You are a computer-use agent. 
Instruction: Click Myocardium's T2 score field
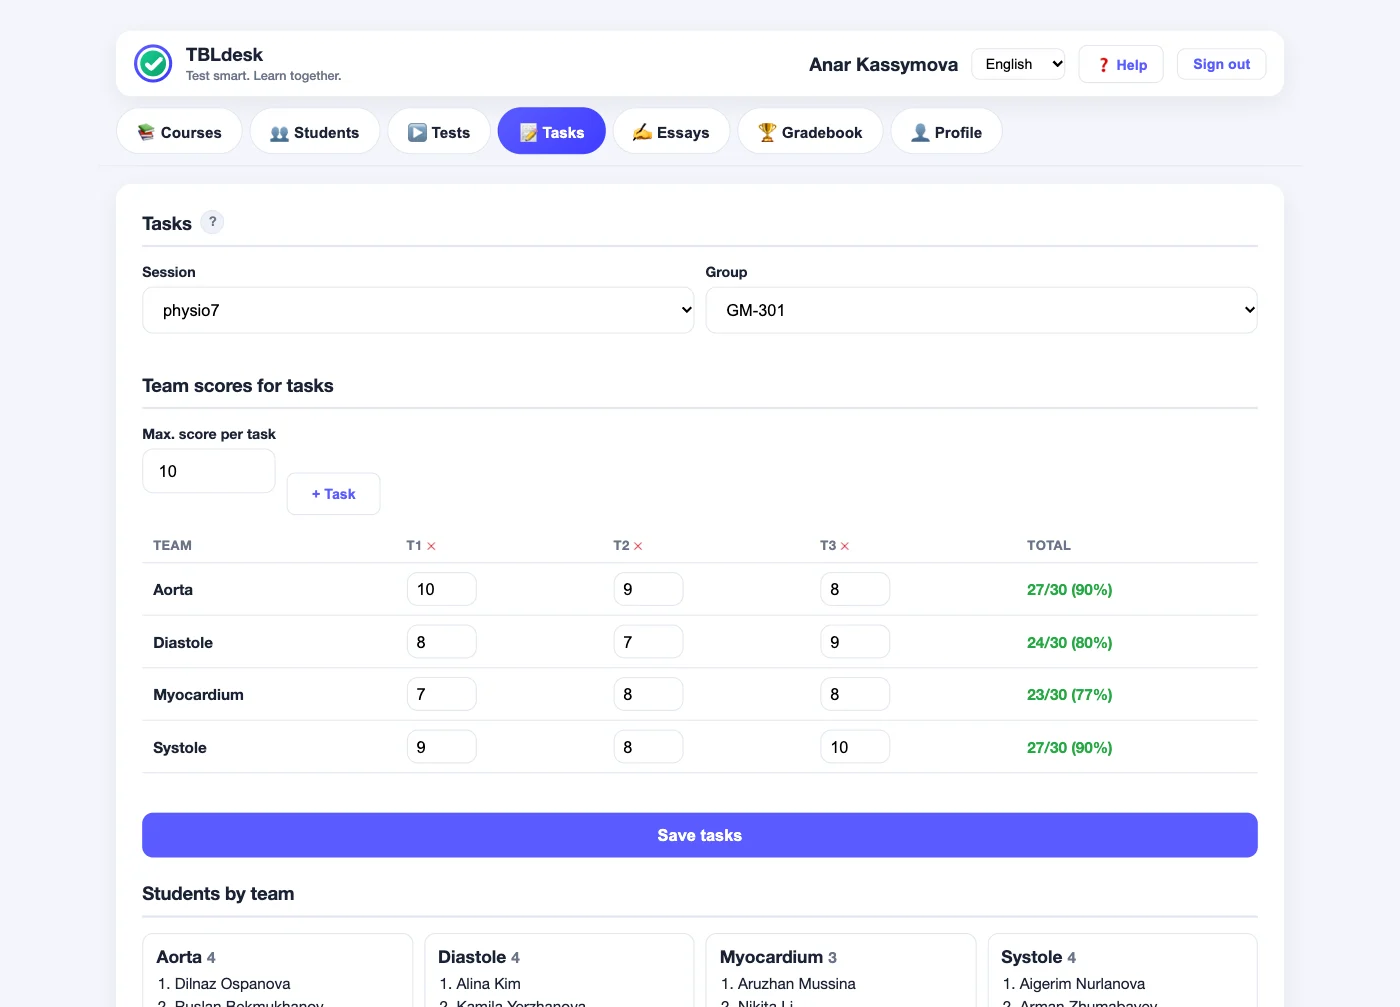[x=649, y=694]
